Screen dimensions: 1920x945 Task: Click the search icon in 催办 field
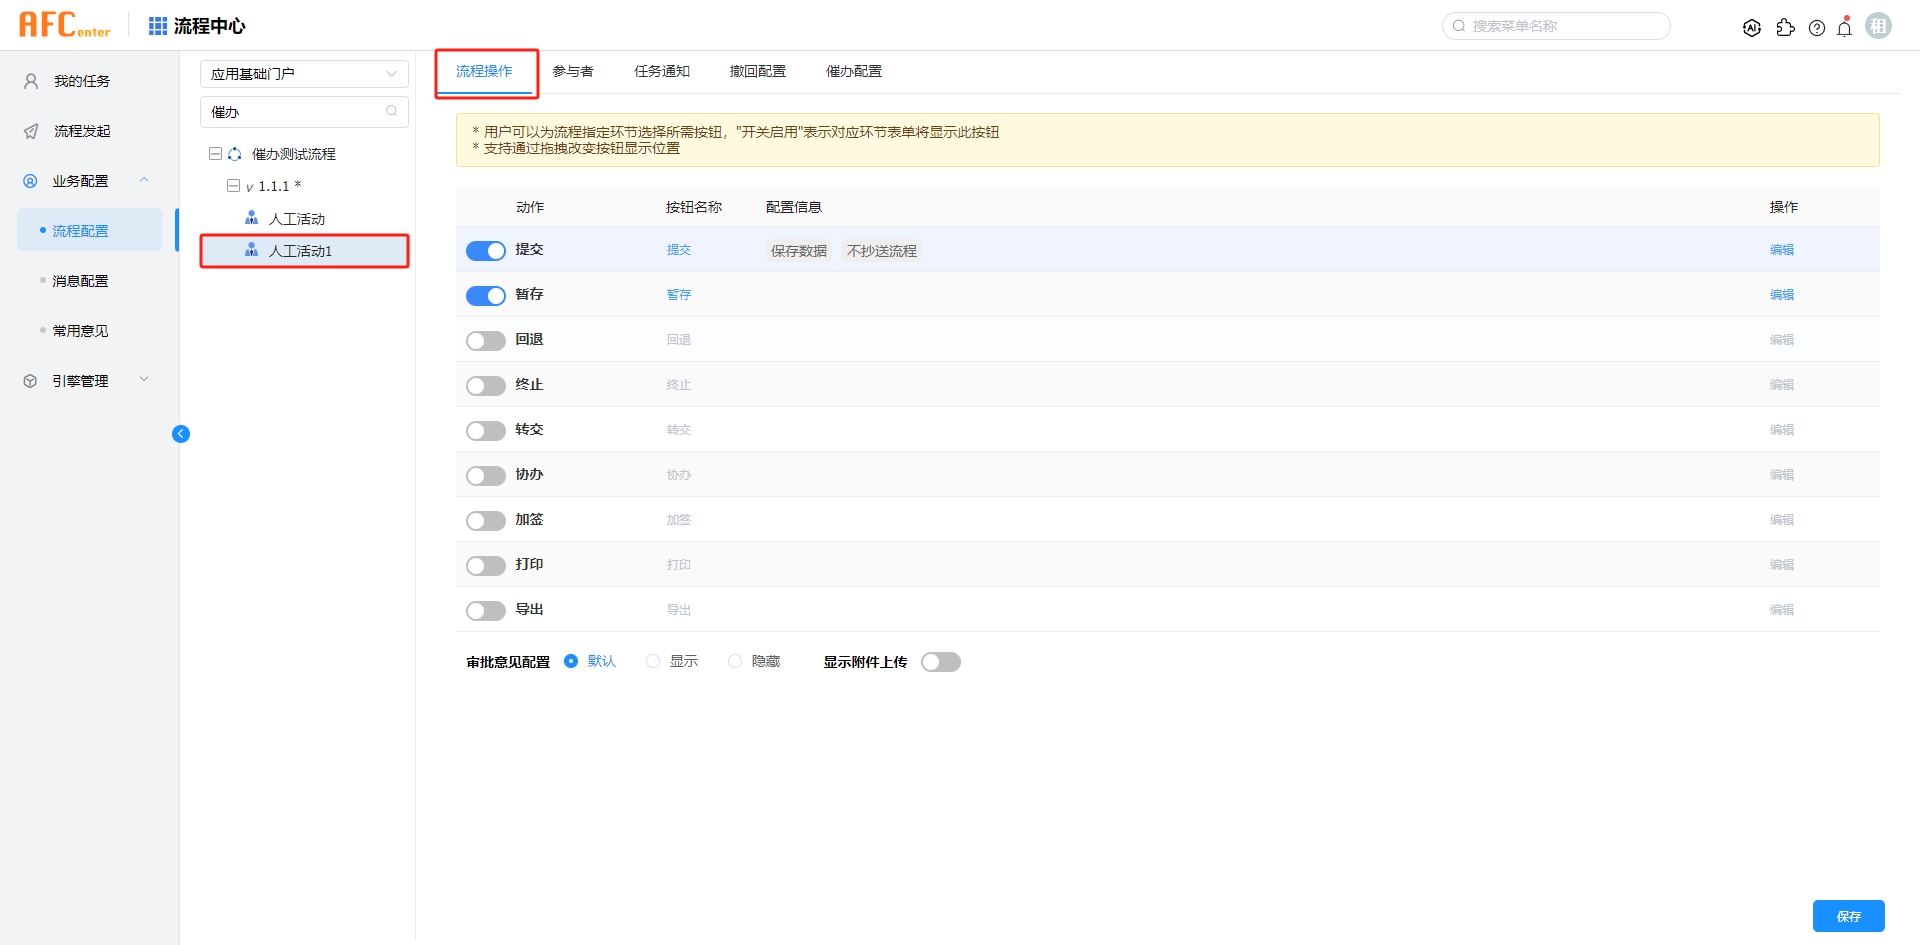(392, 111)
